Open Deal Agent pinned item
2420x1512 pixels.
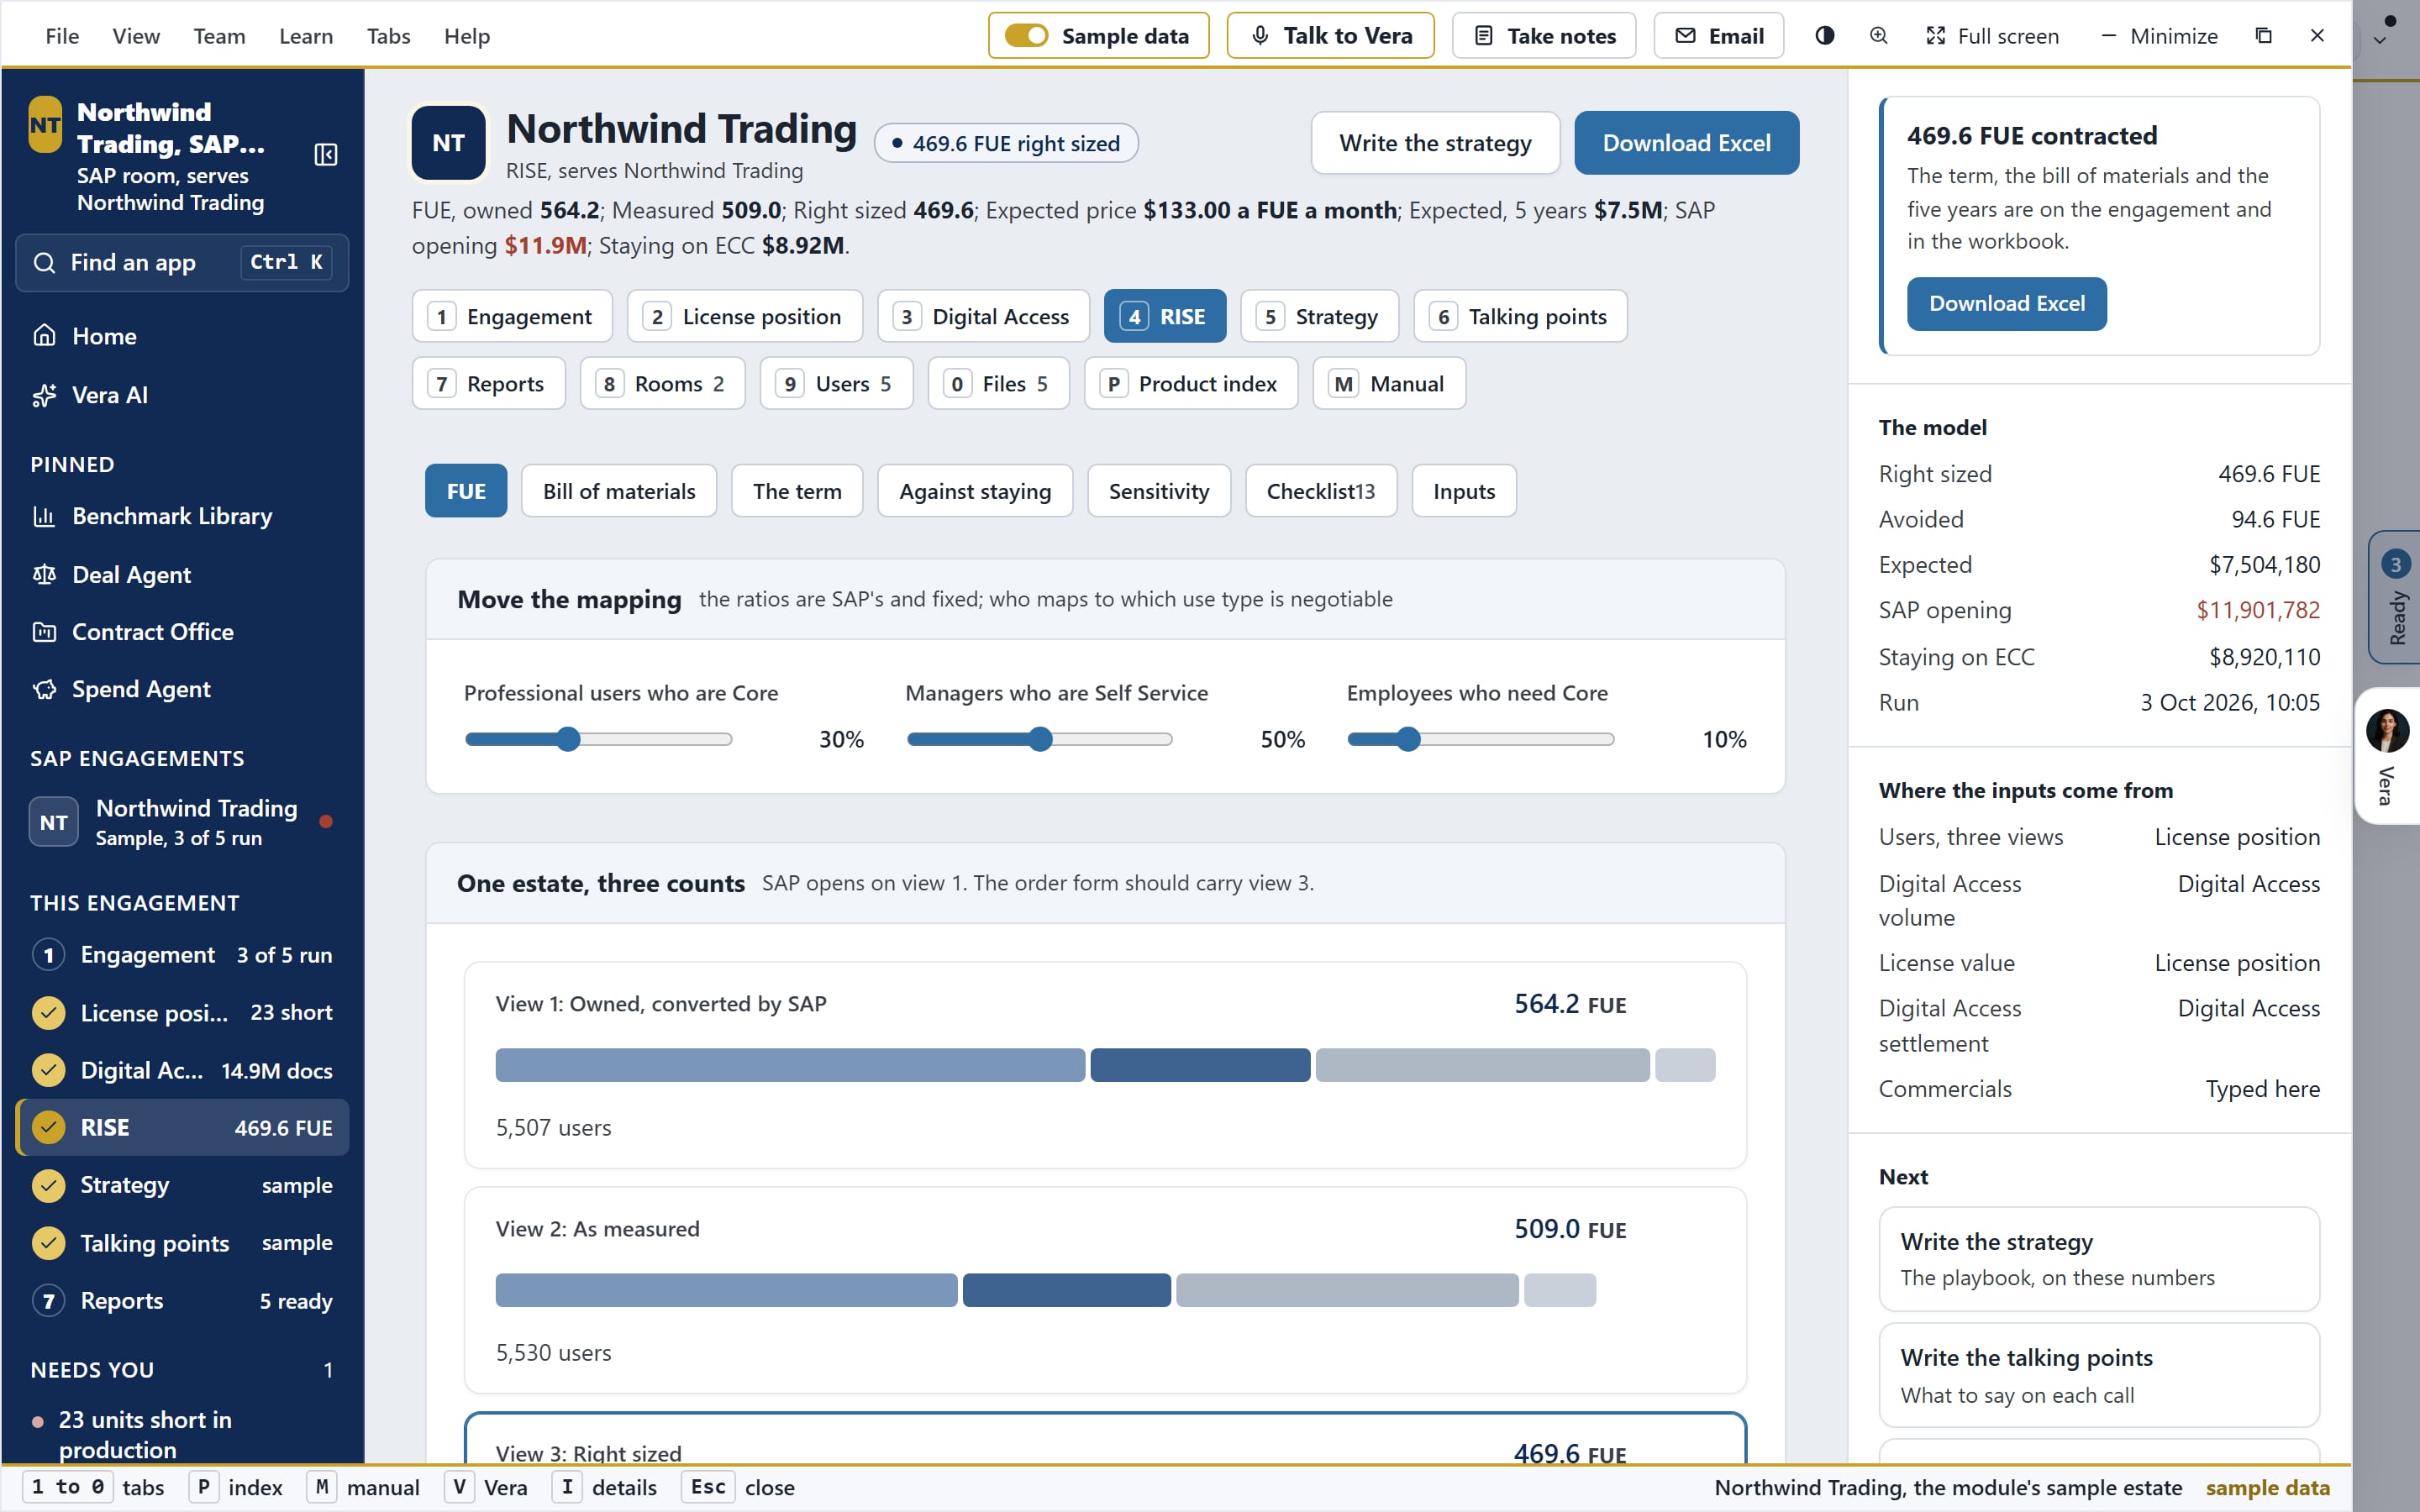coord(182,574)
